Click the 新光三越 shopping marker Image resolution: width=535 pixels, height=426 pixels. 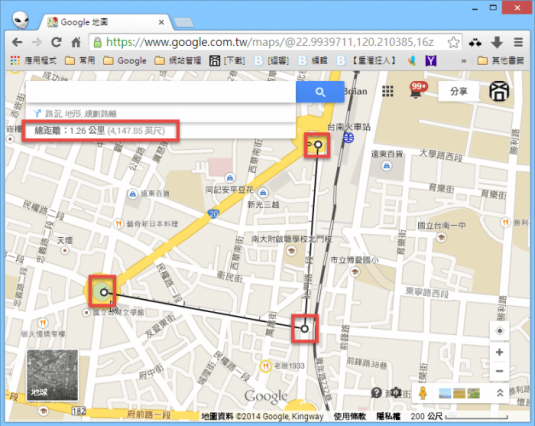point(262,193)
